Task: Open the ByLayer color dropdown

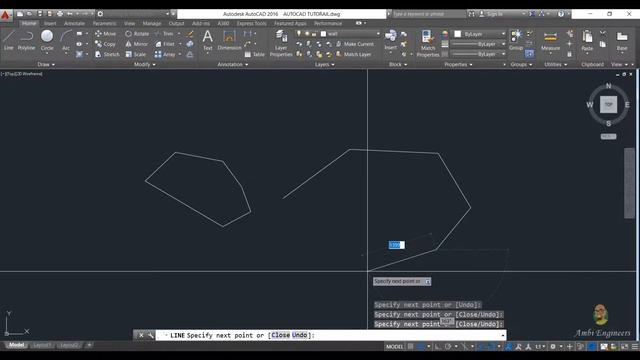Action: (480, 34)
